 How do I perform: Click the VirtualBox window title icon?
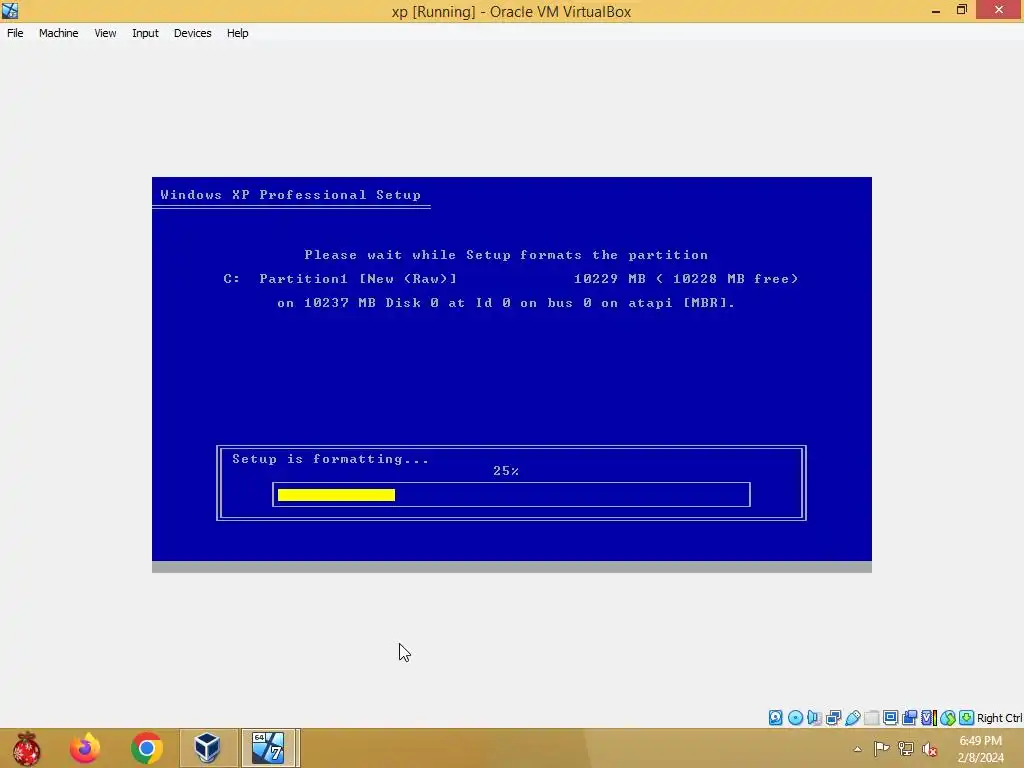point(10,10)
